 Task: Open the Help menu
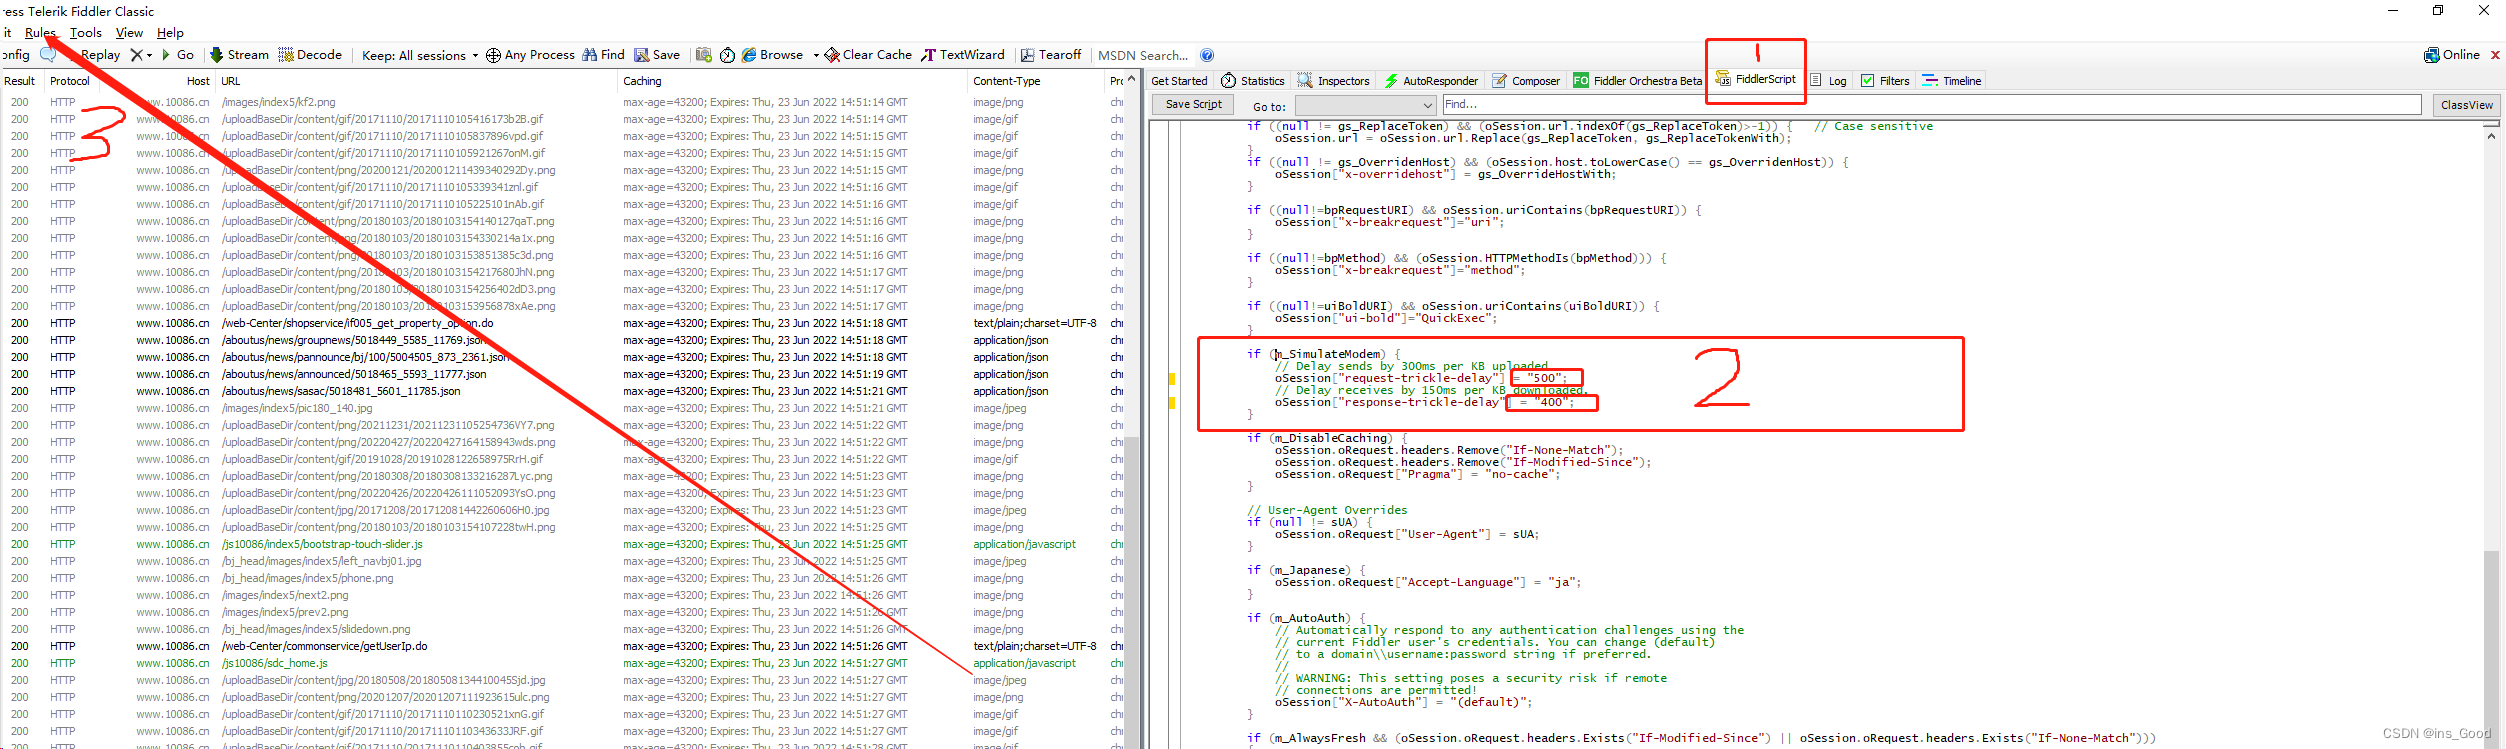click(x=170, y=33)
